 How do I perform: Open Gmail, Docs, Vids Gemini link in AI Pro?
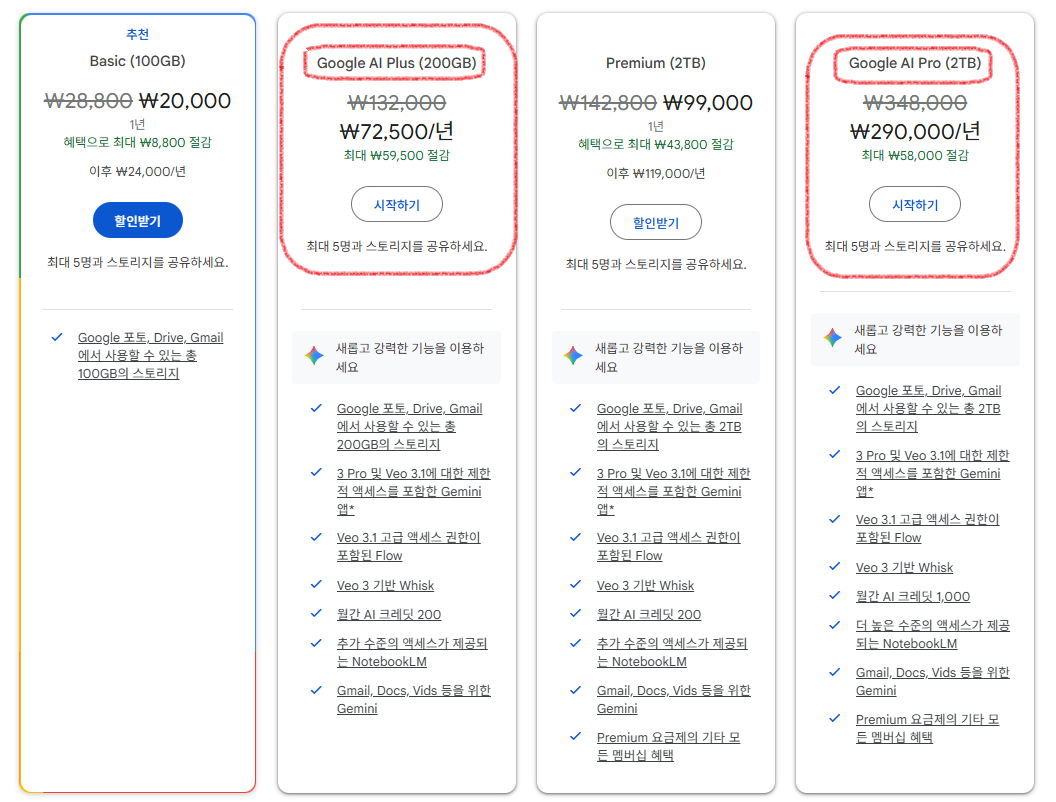(932, 681)
